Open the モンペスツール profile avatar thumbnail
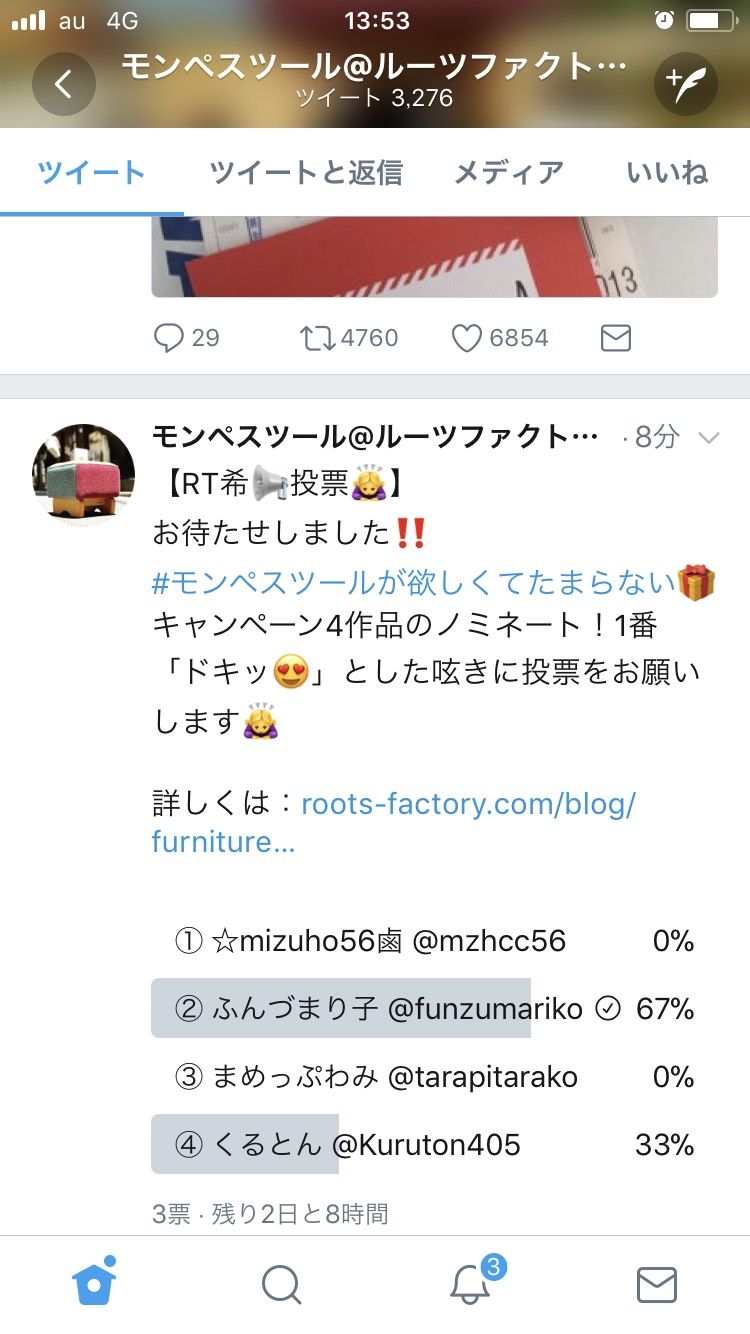The height and width of the screenshot is (1334, 750). 84,474
